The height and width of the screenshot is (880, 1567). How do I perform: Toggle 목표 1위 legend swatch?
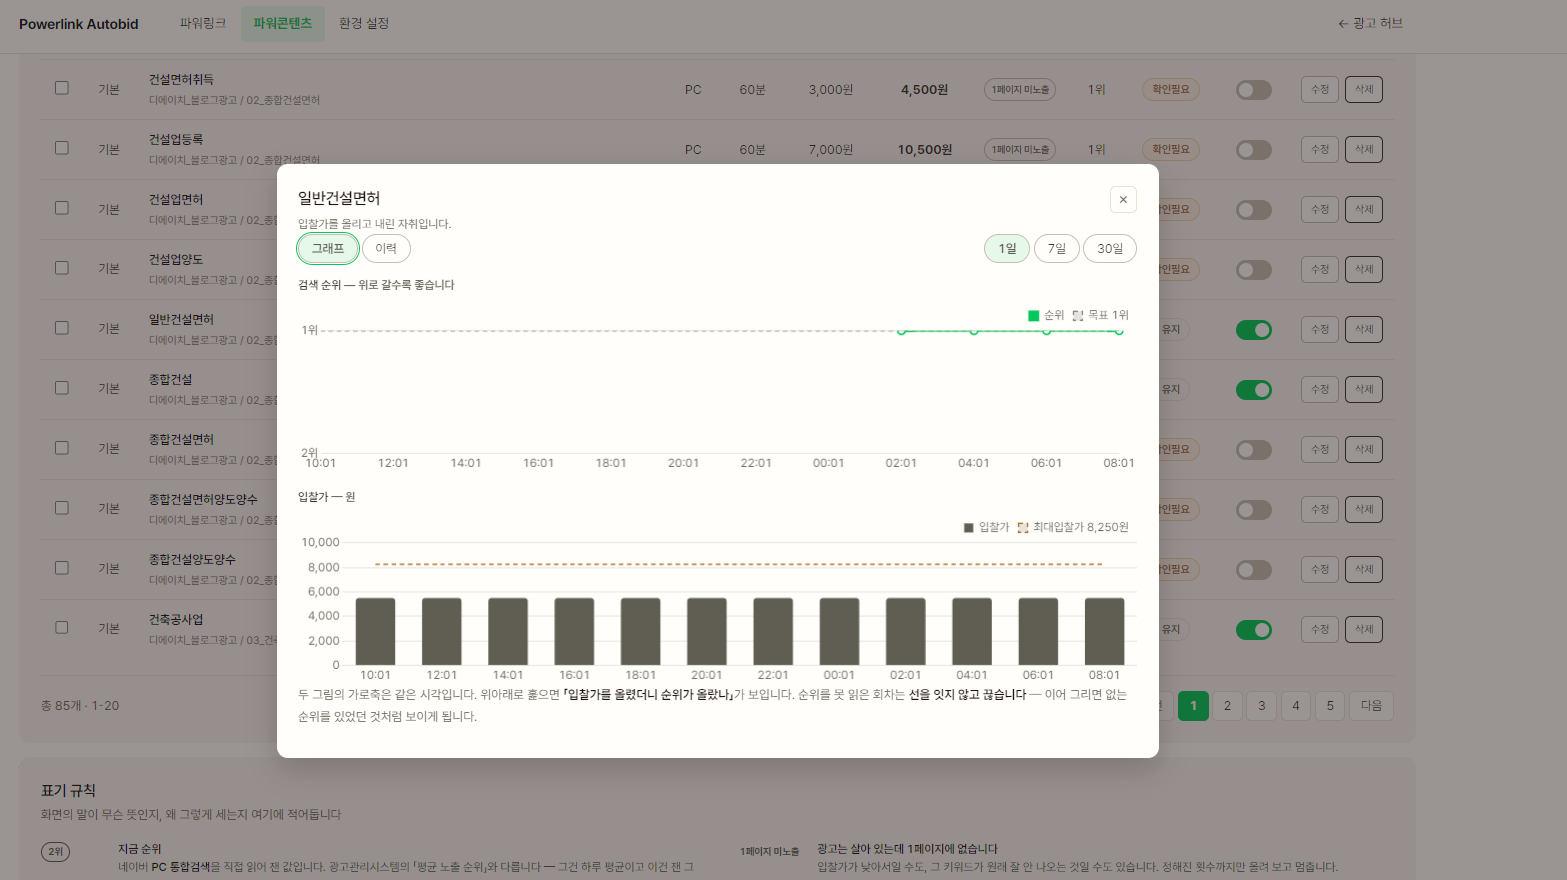pyautogui.click(x=1078, y=315)
